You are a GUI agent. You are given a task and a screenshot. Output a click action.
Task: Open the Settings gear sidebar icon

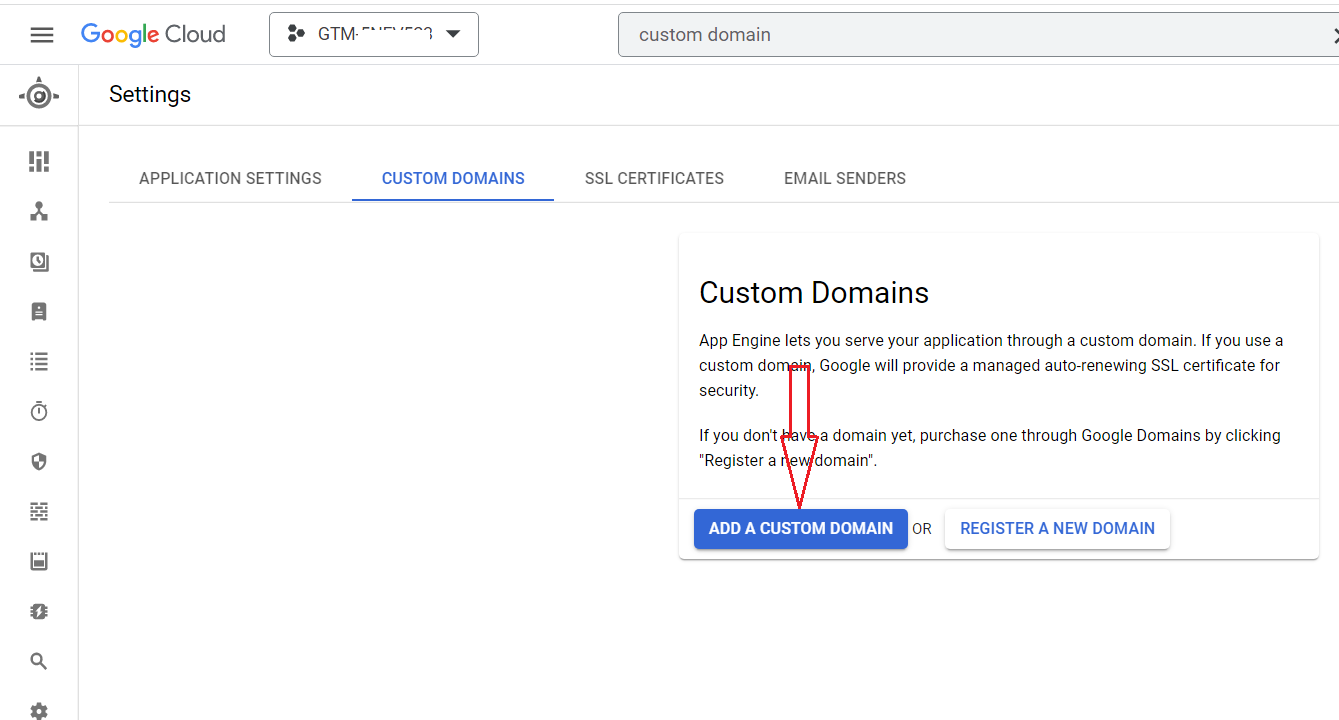point(39,710)
